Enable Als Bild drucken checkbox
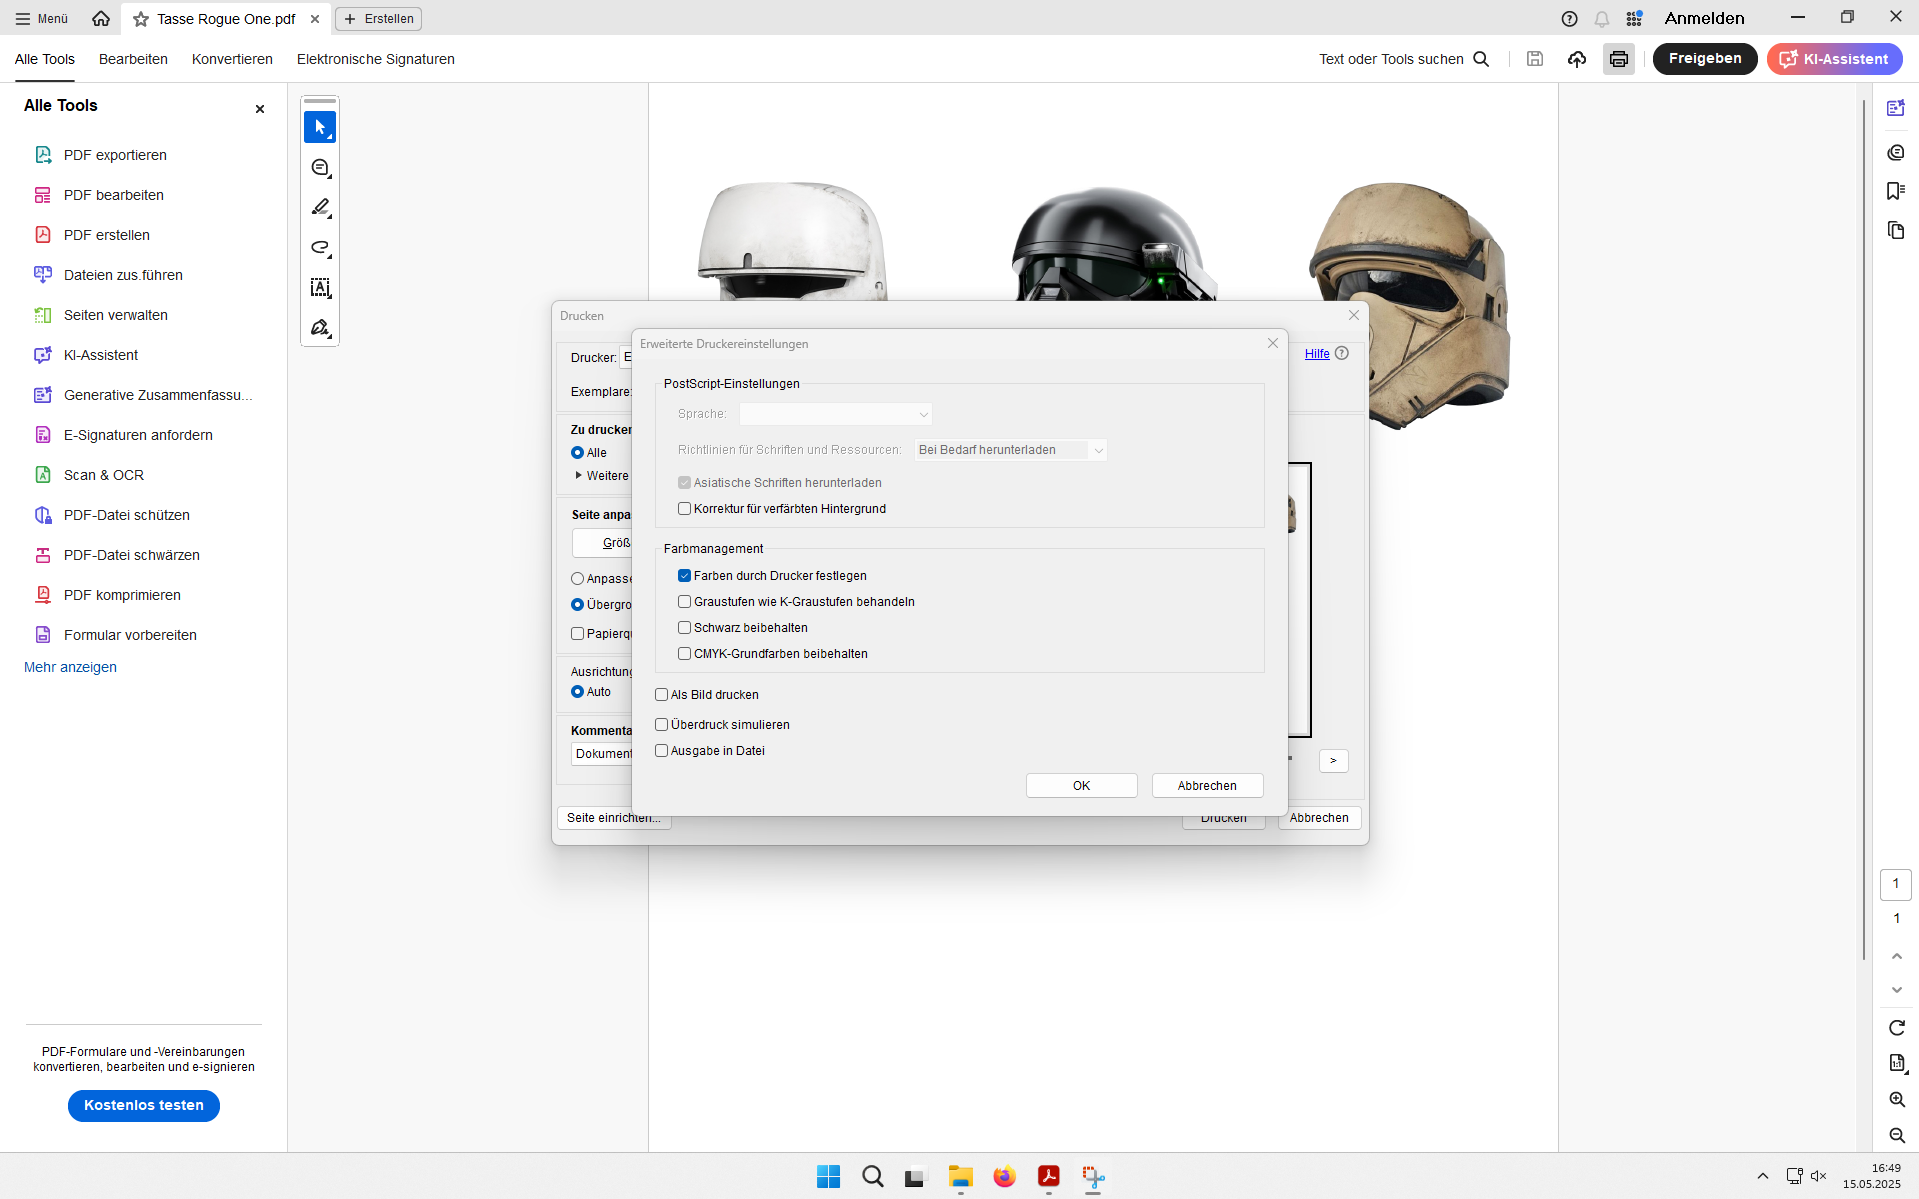 tap(661, 695)
